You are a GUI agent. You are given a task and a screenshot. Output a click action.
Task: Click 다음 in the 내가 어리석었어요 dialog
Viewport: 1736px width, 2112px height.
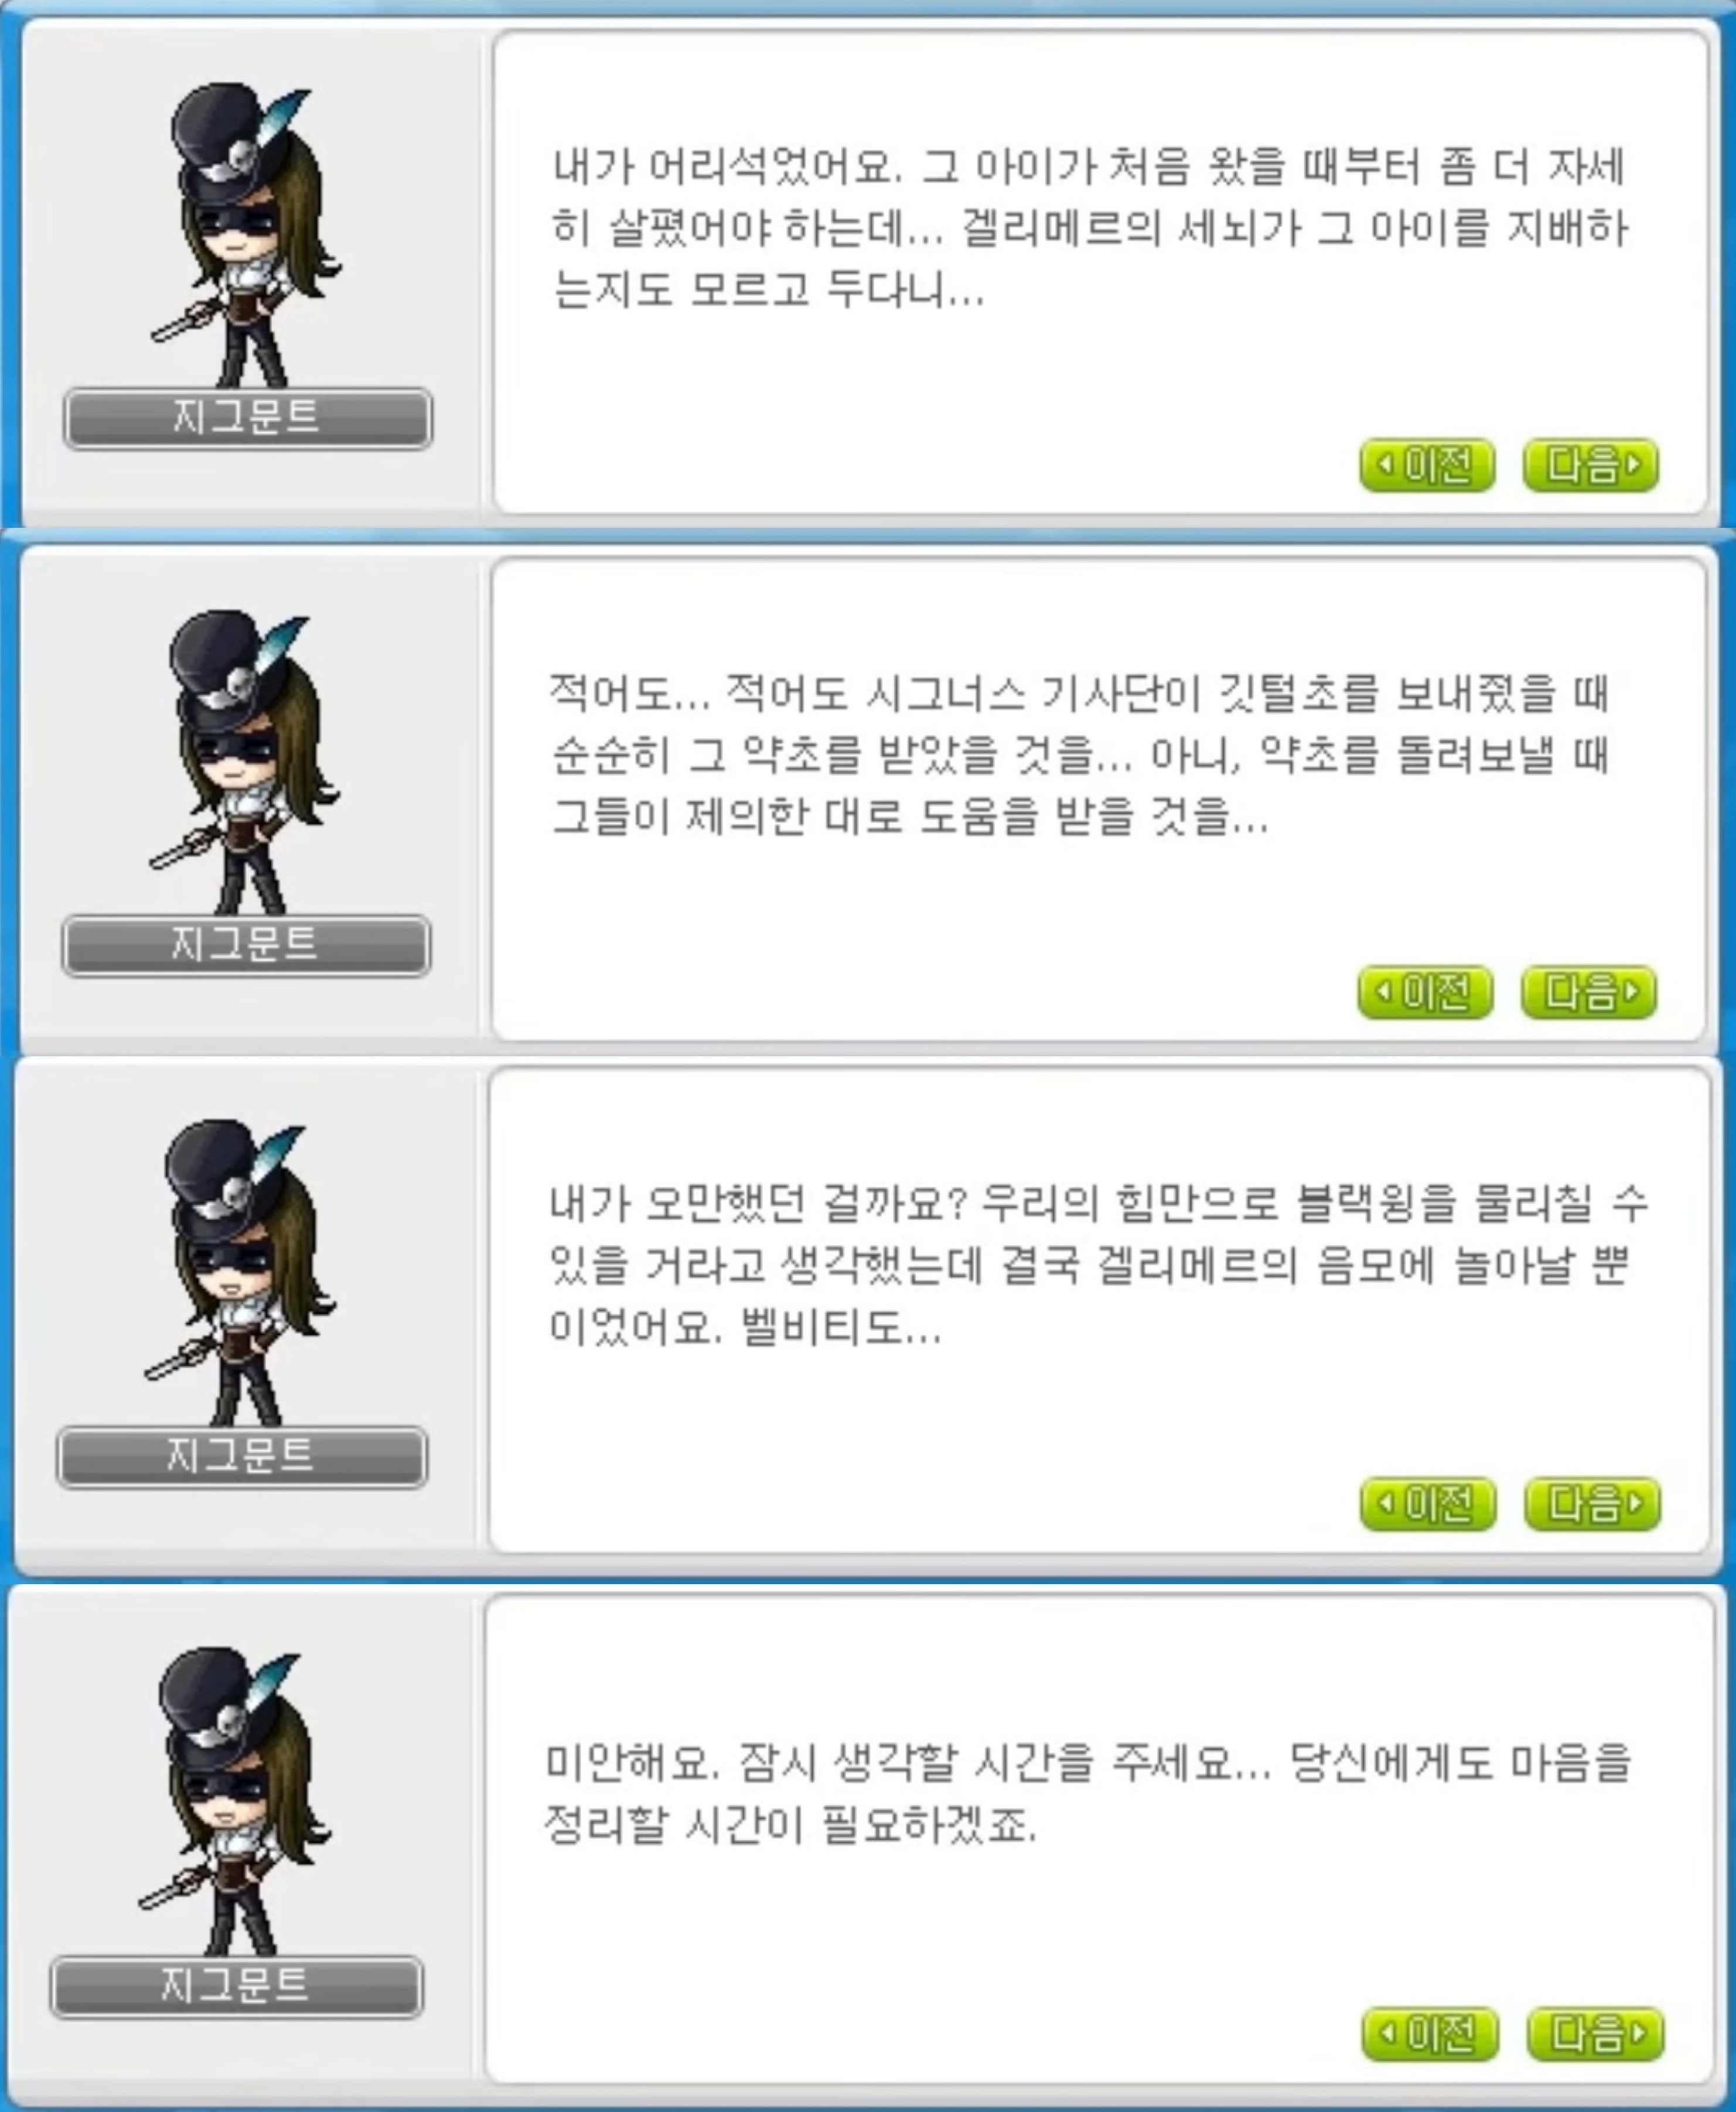point(1590,465)
